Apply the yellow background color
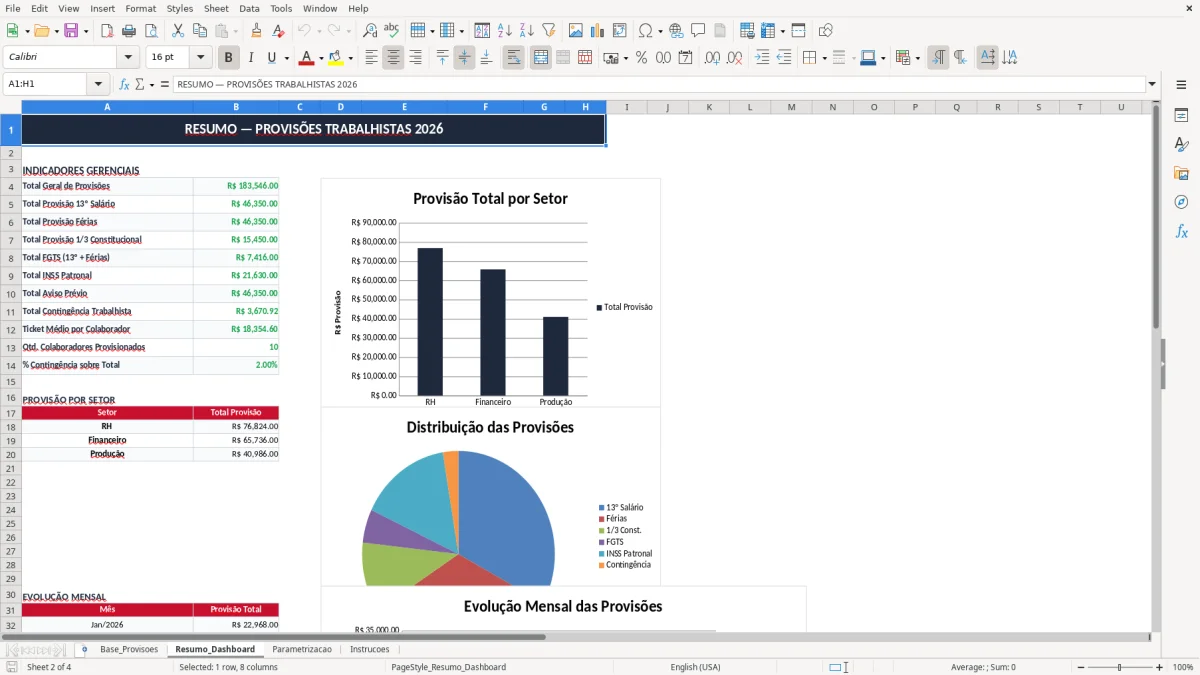The image size is (1200, 675). click(x=335, y=58)
